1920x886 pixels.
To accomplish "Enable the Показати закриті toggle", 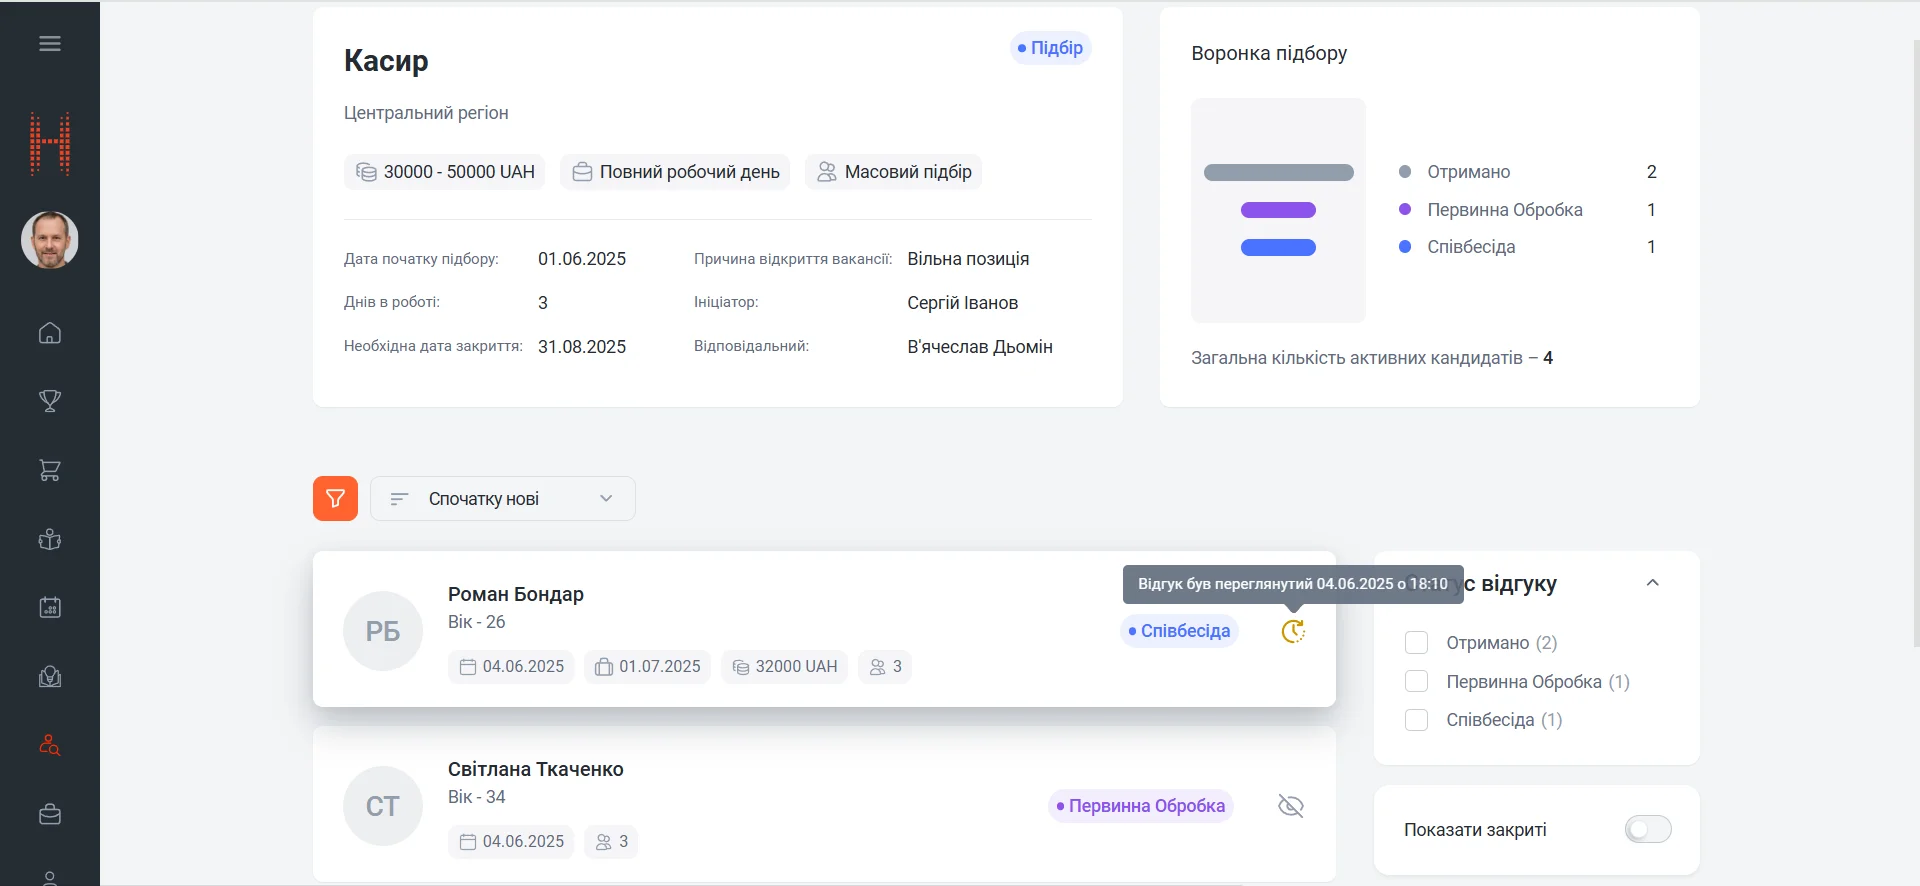I will click(x=1647, y=829).
